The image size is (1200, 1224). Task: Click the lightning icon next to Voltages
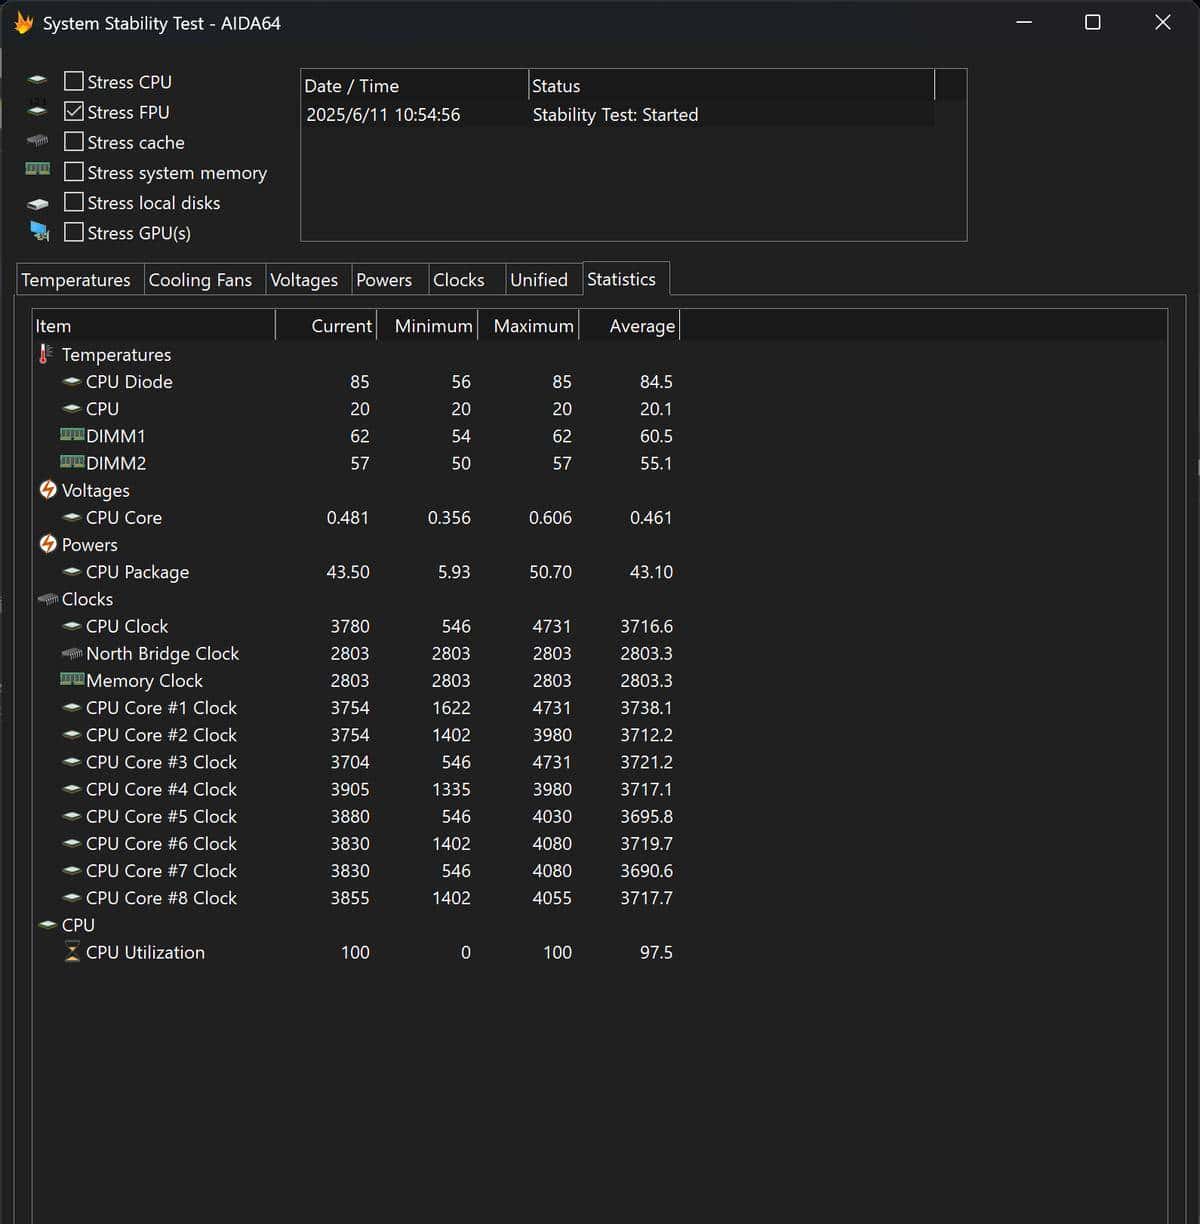tap(48, 490)
